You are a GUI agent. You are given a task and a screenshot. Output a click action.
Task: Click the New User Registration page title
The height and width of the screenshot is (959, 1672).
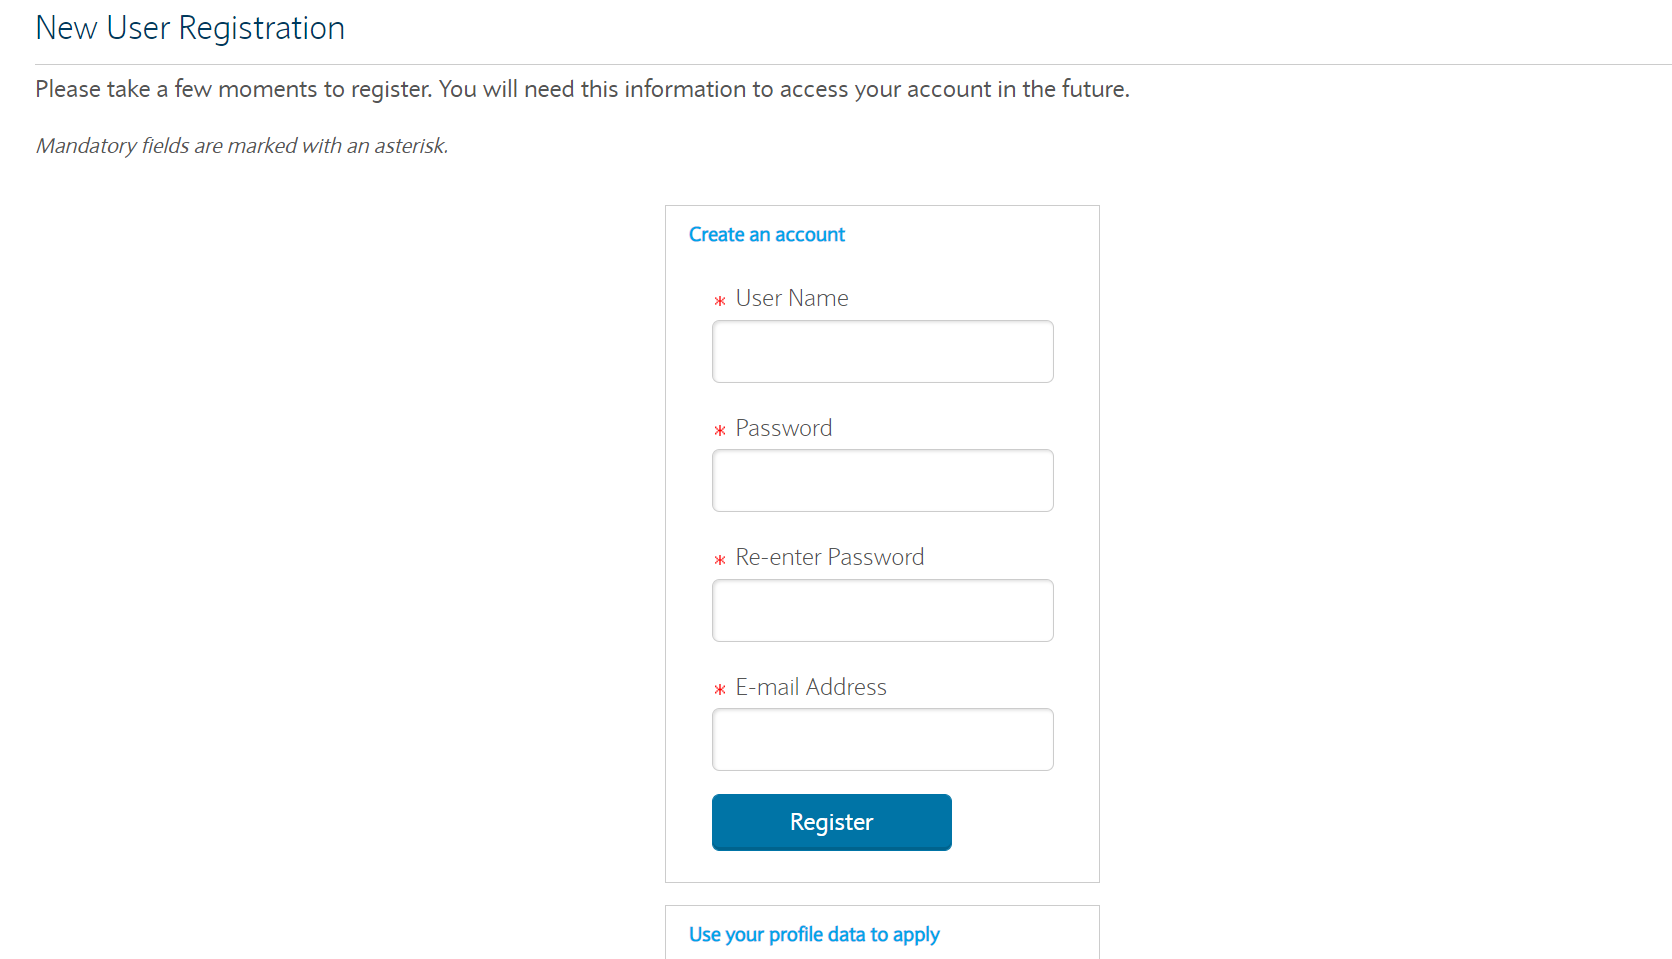(x=190, y=28)
